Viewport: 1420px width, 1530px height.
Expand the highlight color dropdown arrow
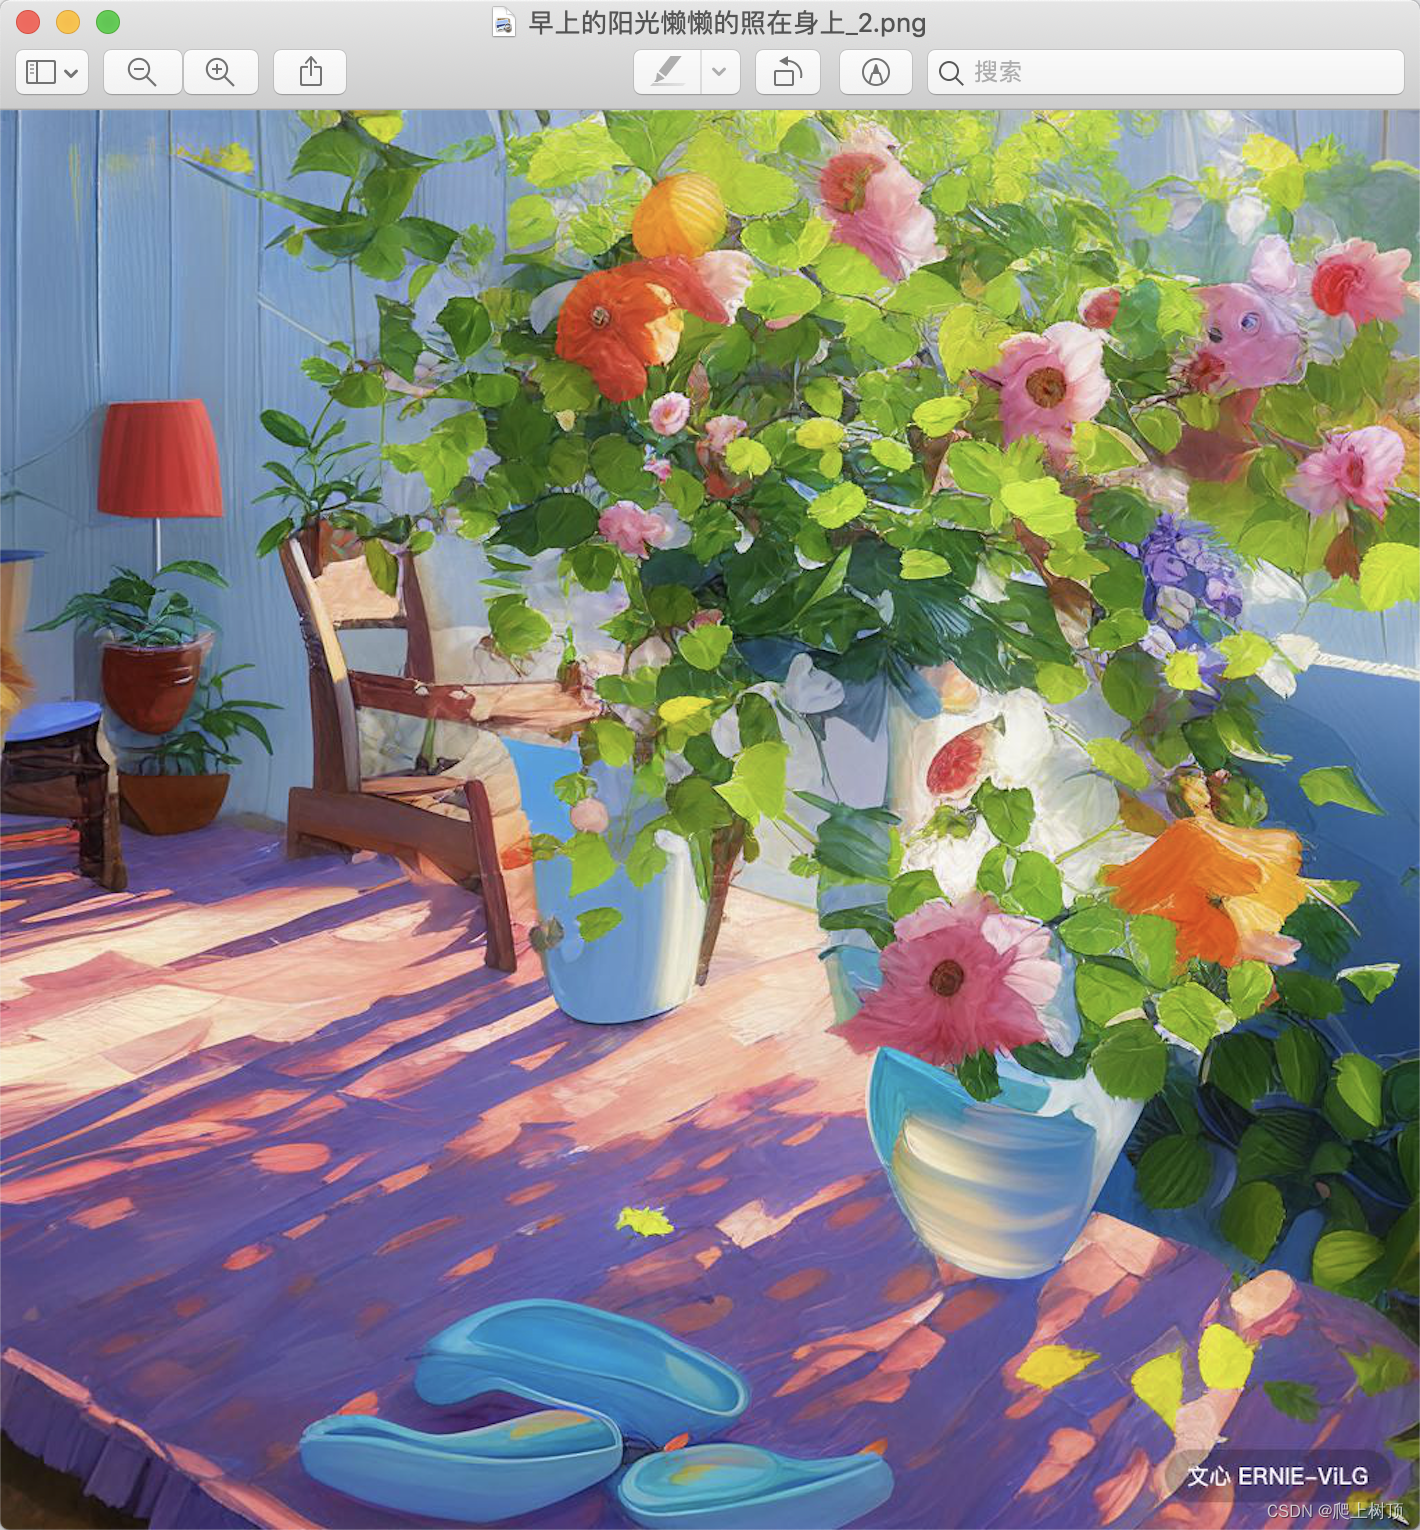click(x=720, y=72)
